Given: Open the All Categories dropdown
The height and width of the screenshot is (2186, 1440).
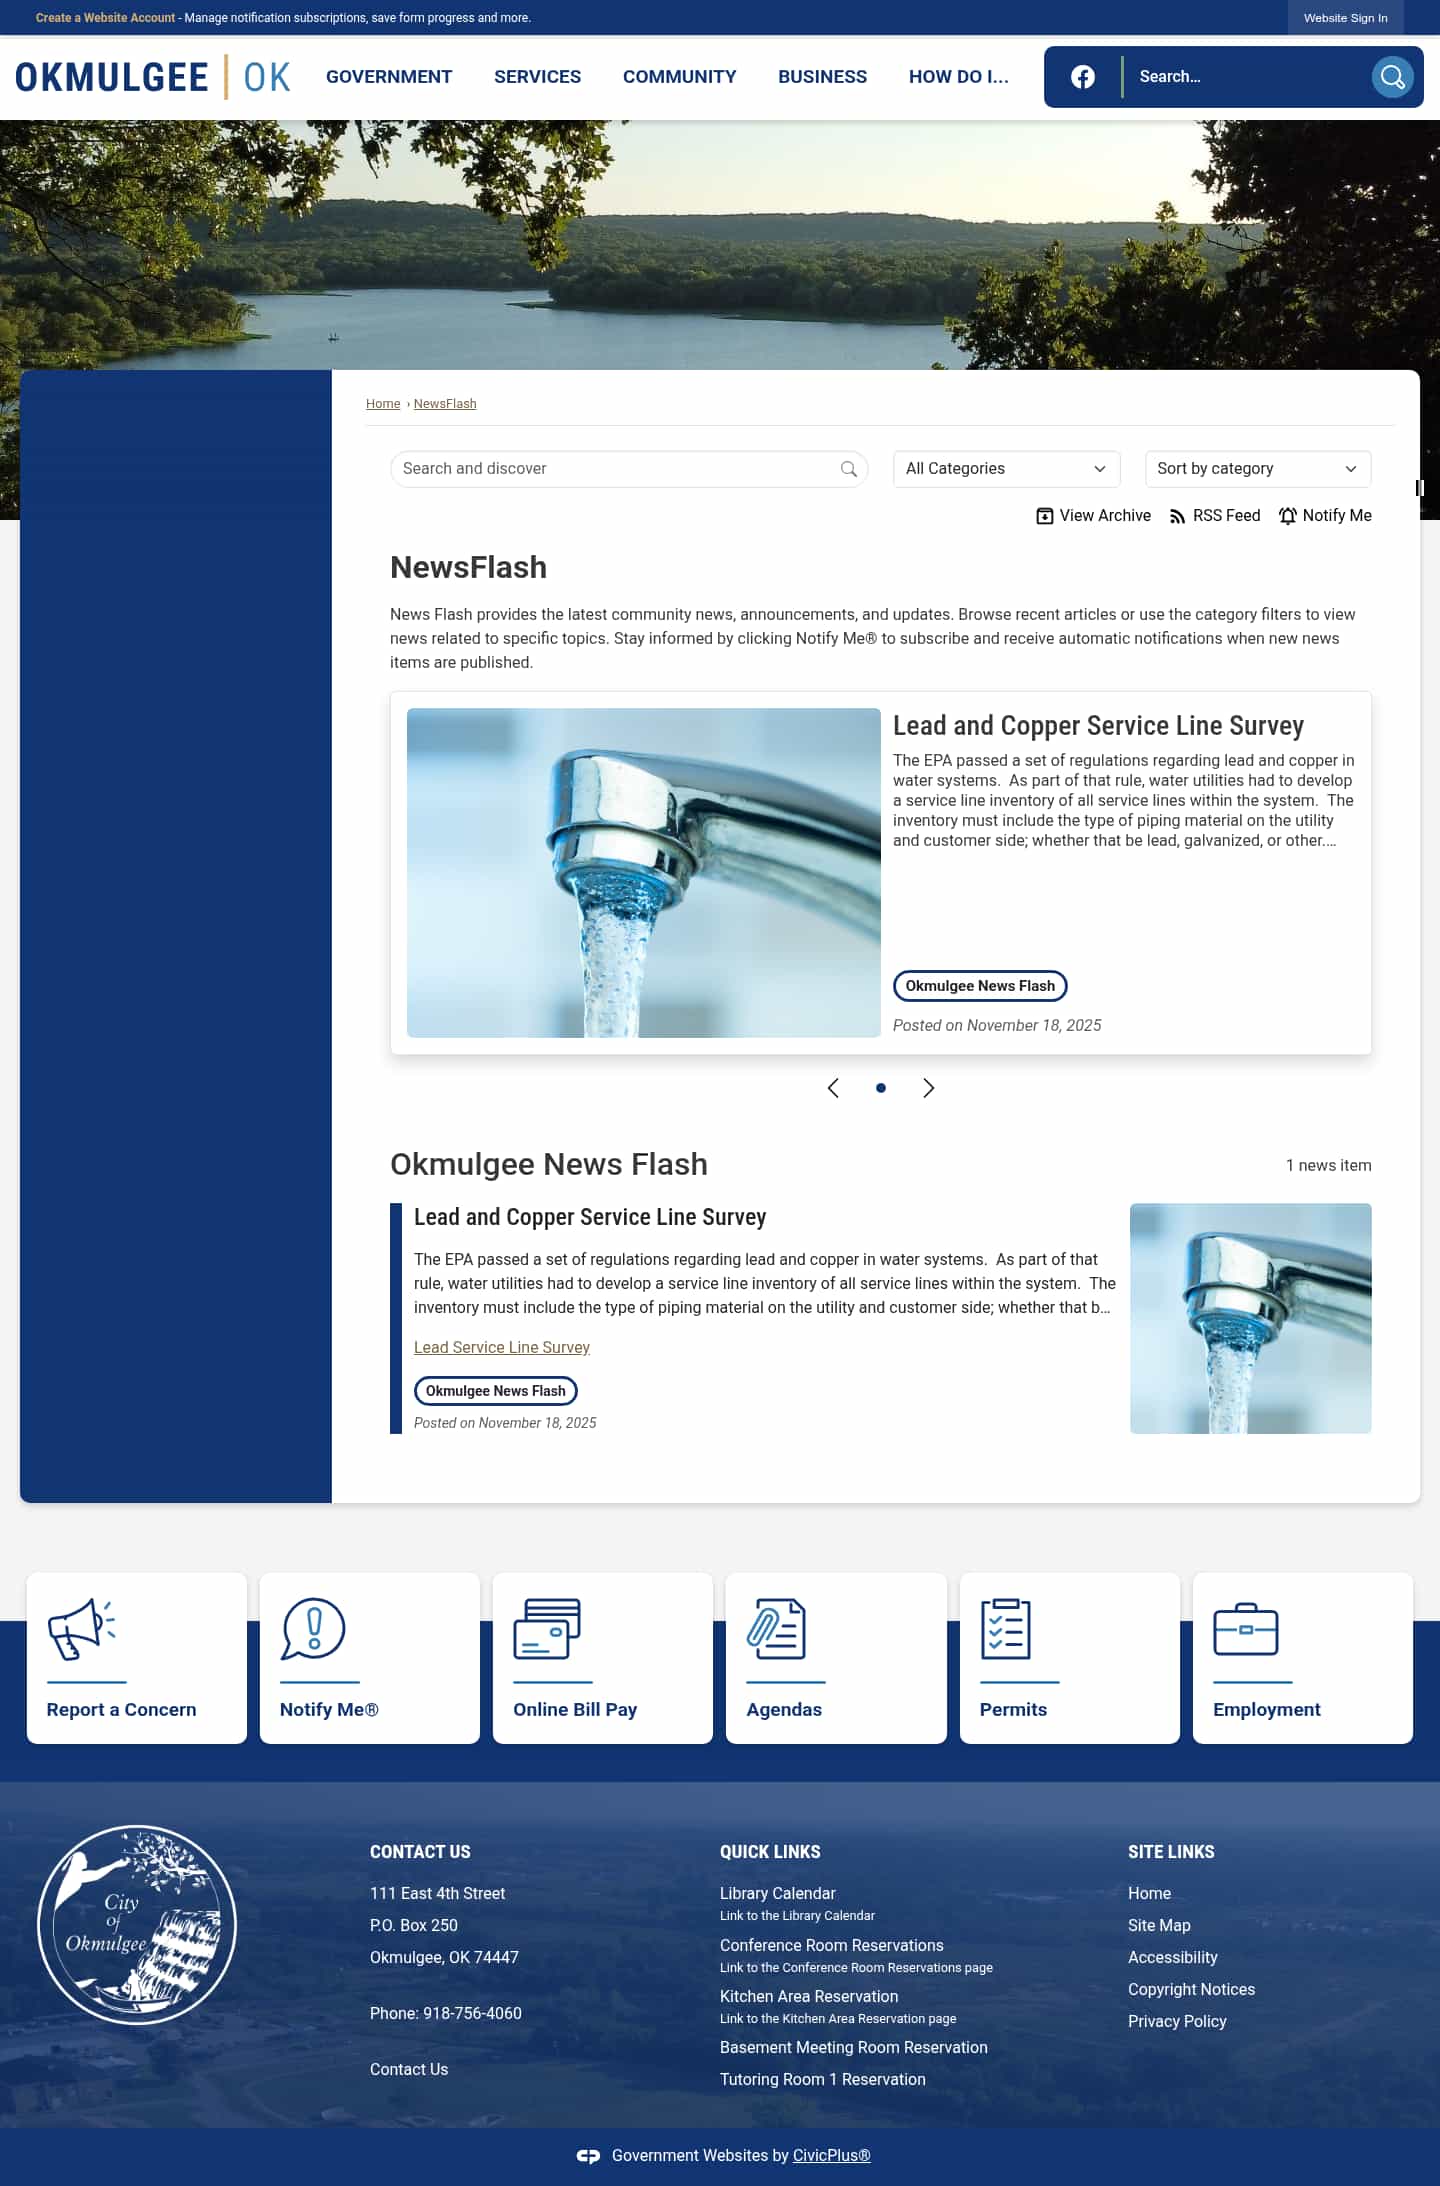Looking at the screenshot, I should click(x=1006, y=469).
